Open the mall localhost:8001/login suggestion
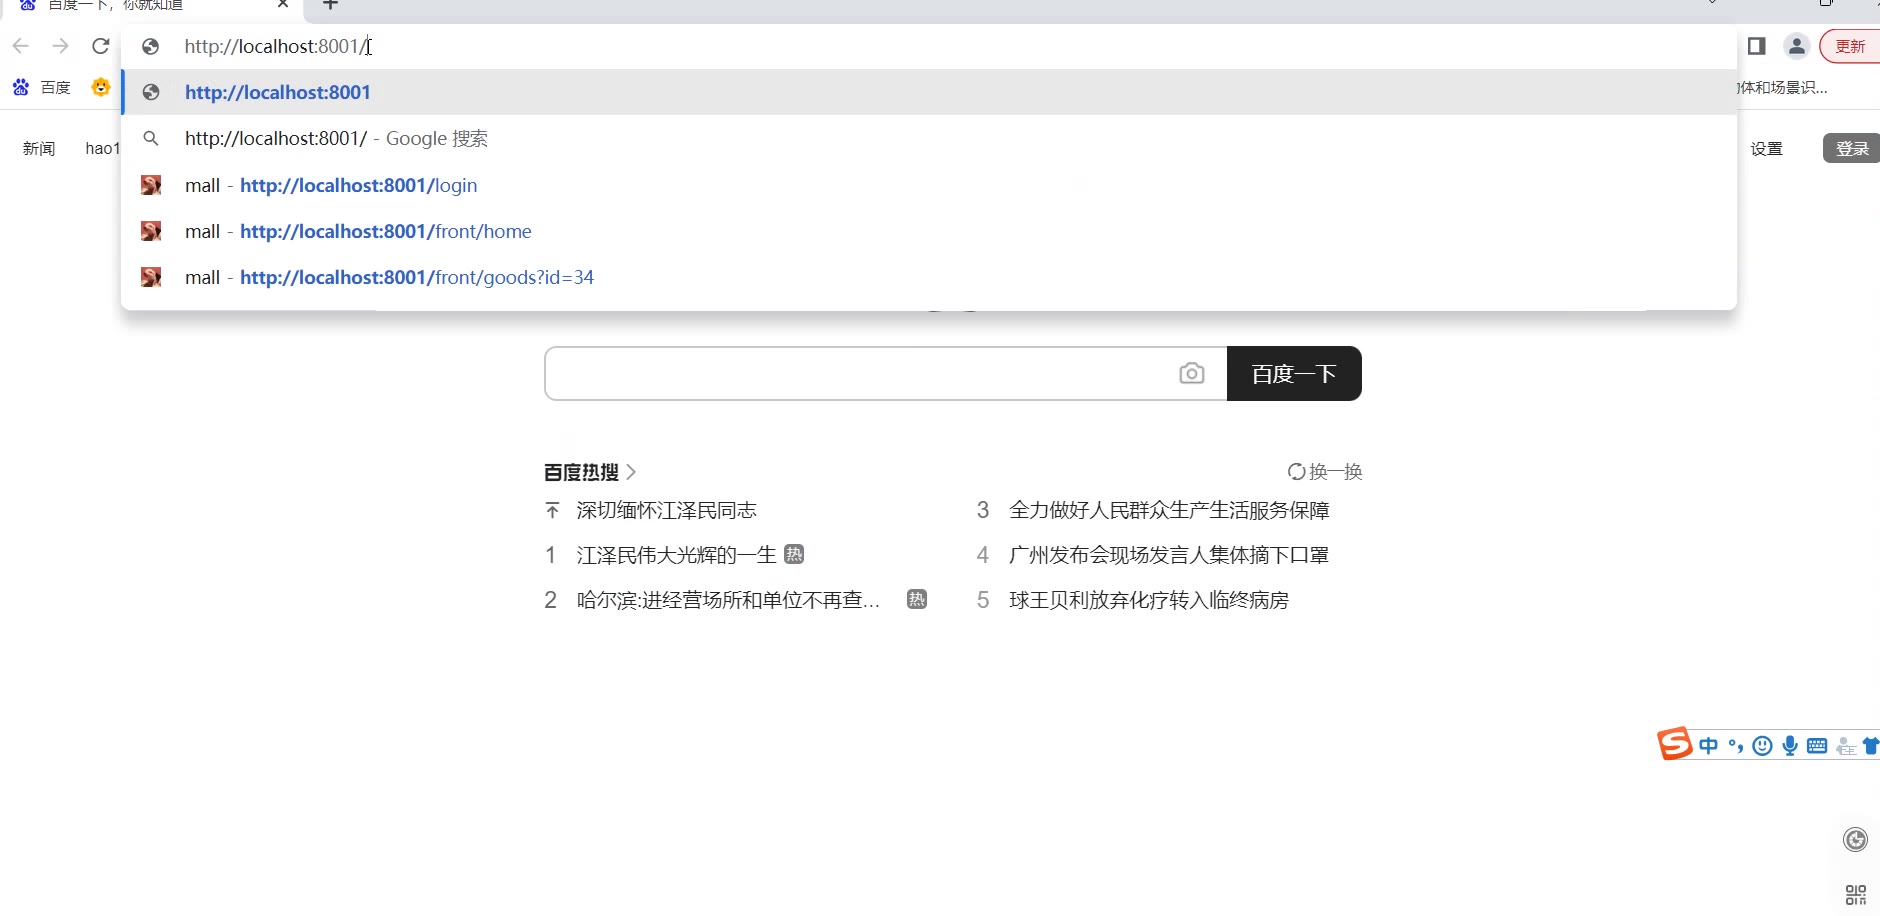The image size is (1880, 916). click(929, 185)
